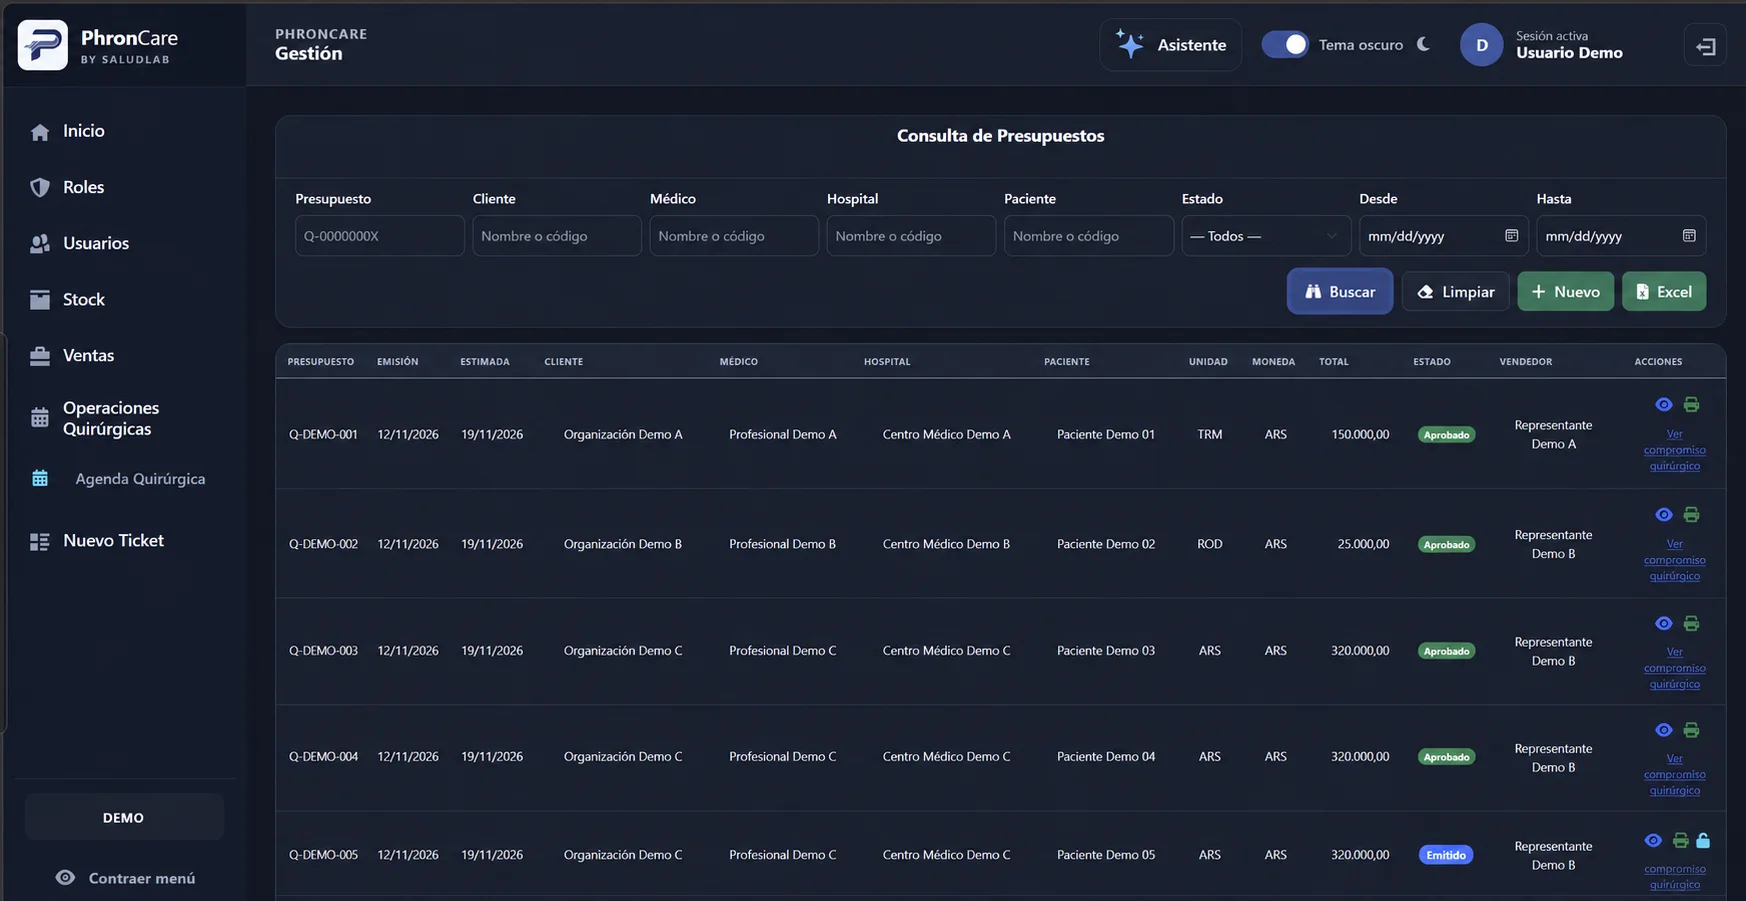Click the user avatar D circle

pos(1482,45)
